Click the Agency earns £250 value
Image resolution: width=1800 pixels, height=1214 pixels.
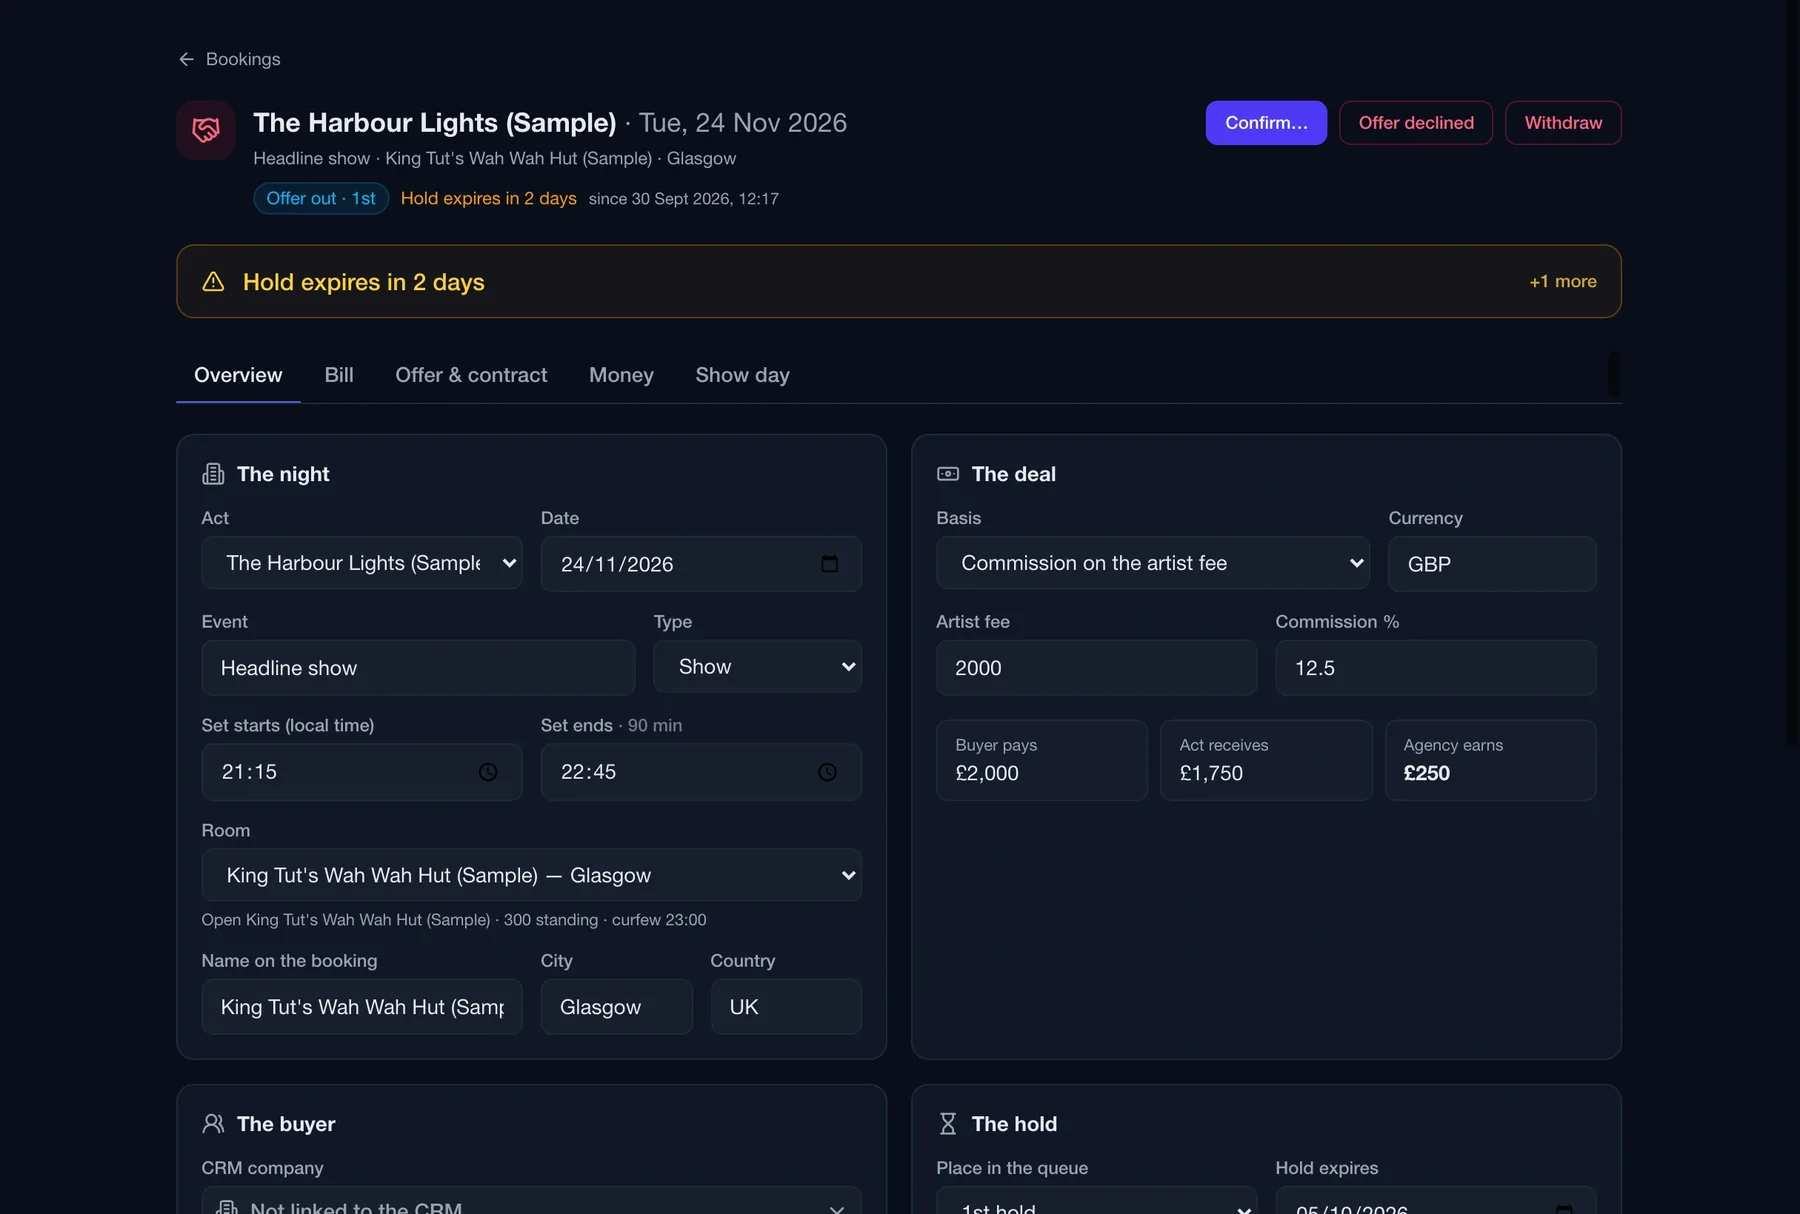1490,760
